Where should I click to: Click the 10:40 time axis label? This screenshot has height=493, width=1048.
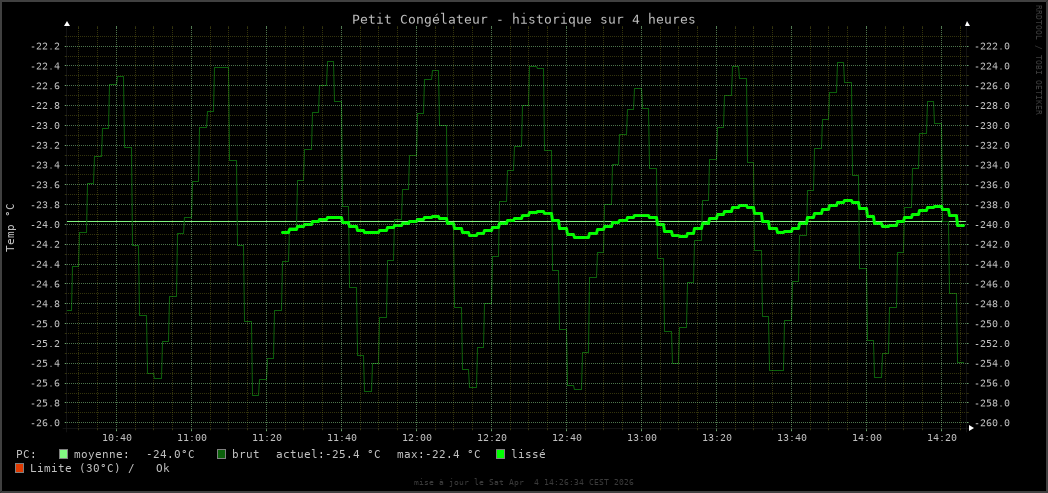(x=117, y=438)
